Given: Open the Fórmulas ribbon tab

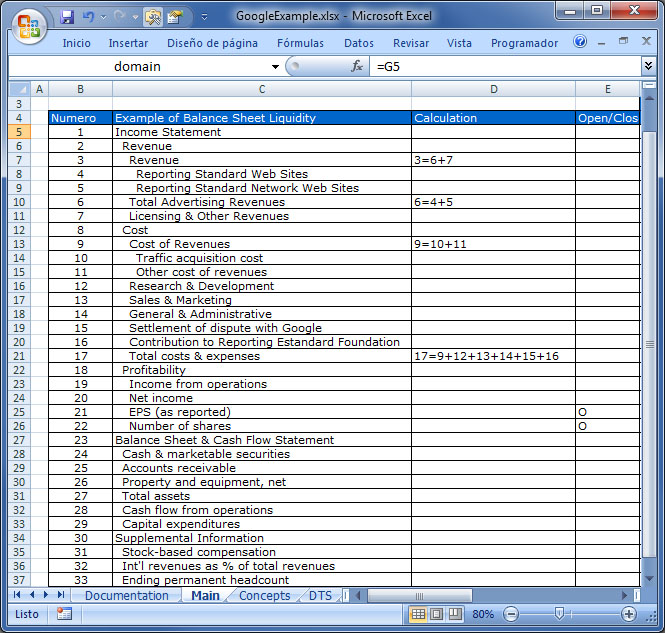Looking at the screenshot, I should (300, 43).
